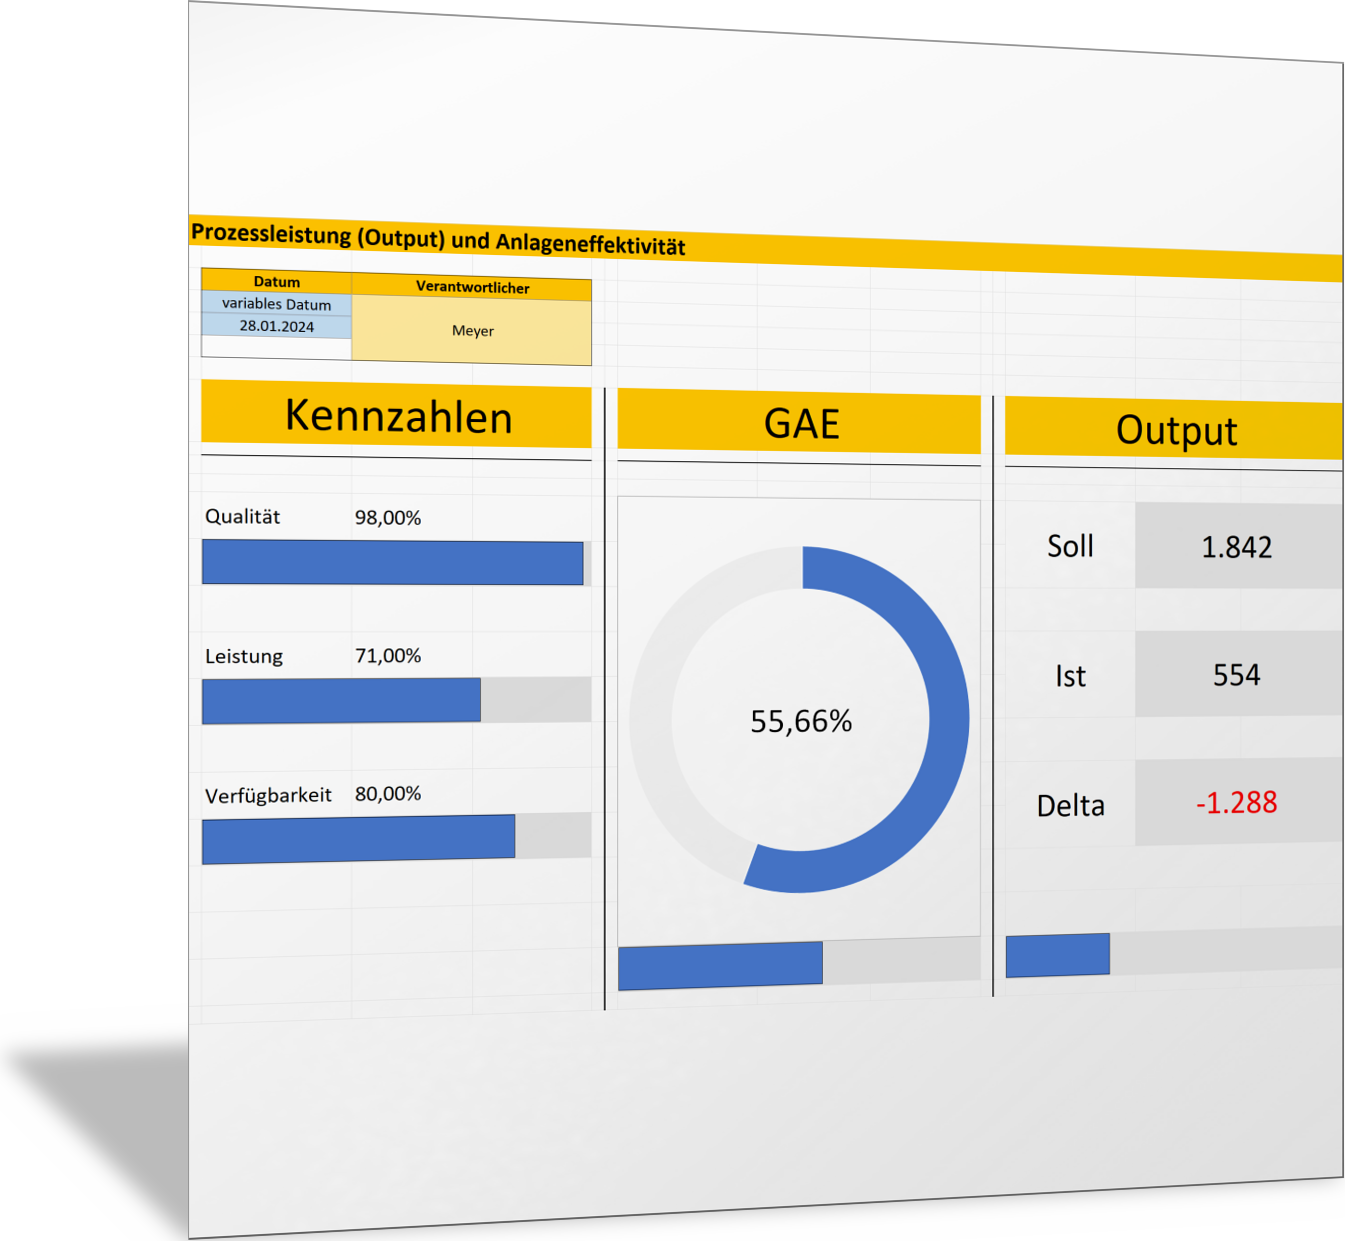1345x1241 pixels.
Task: Select the Verantwortlicher header cell
Action: (472, 287)
